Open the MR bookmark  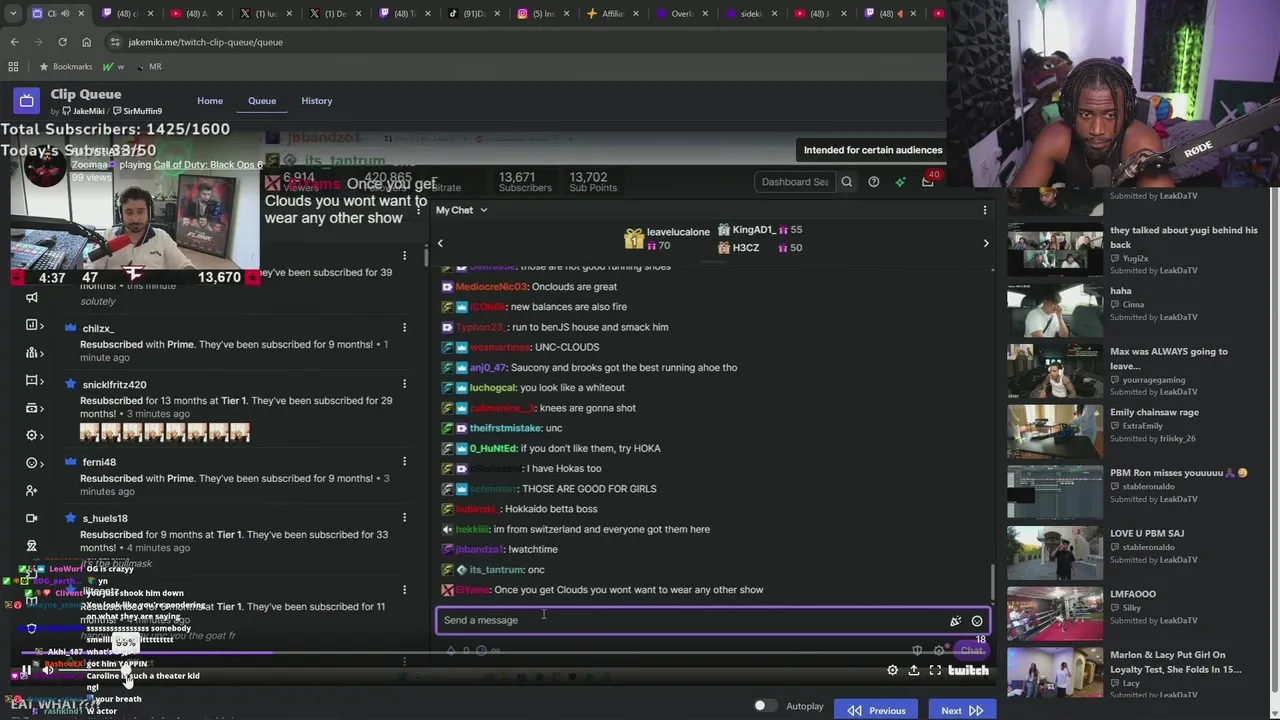[148, 66]
